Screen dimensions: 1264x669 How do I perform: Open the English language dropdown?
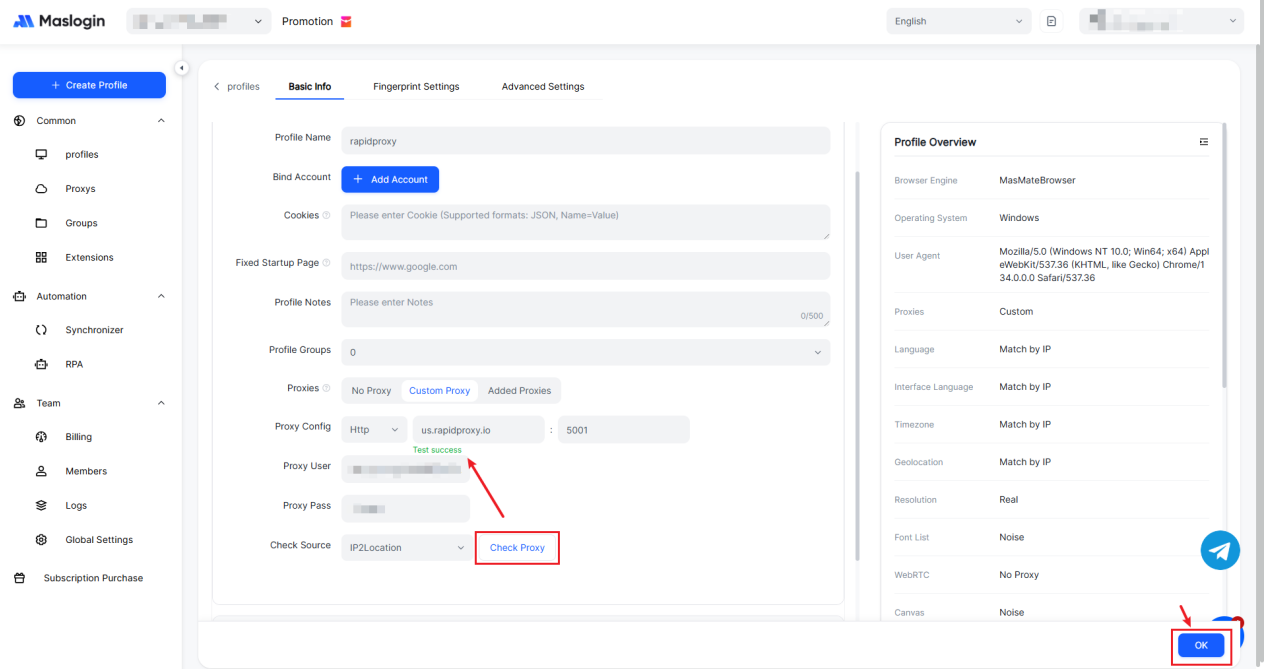(958, 21)
